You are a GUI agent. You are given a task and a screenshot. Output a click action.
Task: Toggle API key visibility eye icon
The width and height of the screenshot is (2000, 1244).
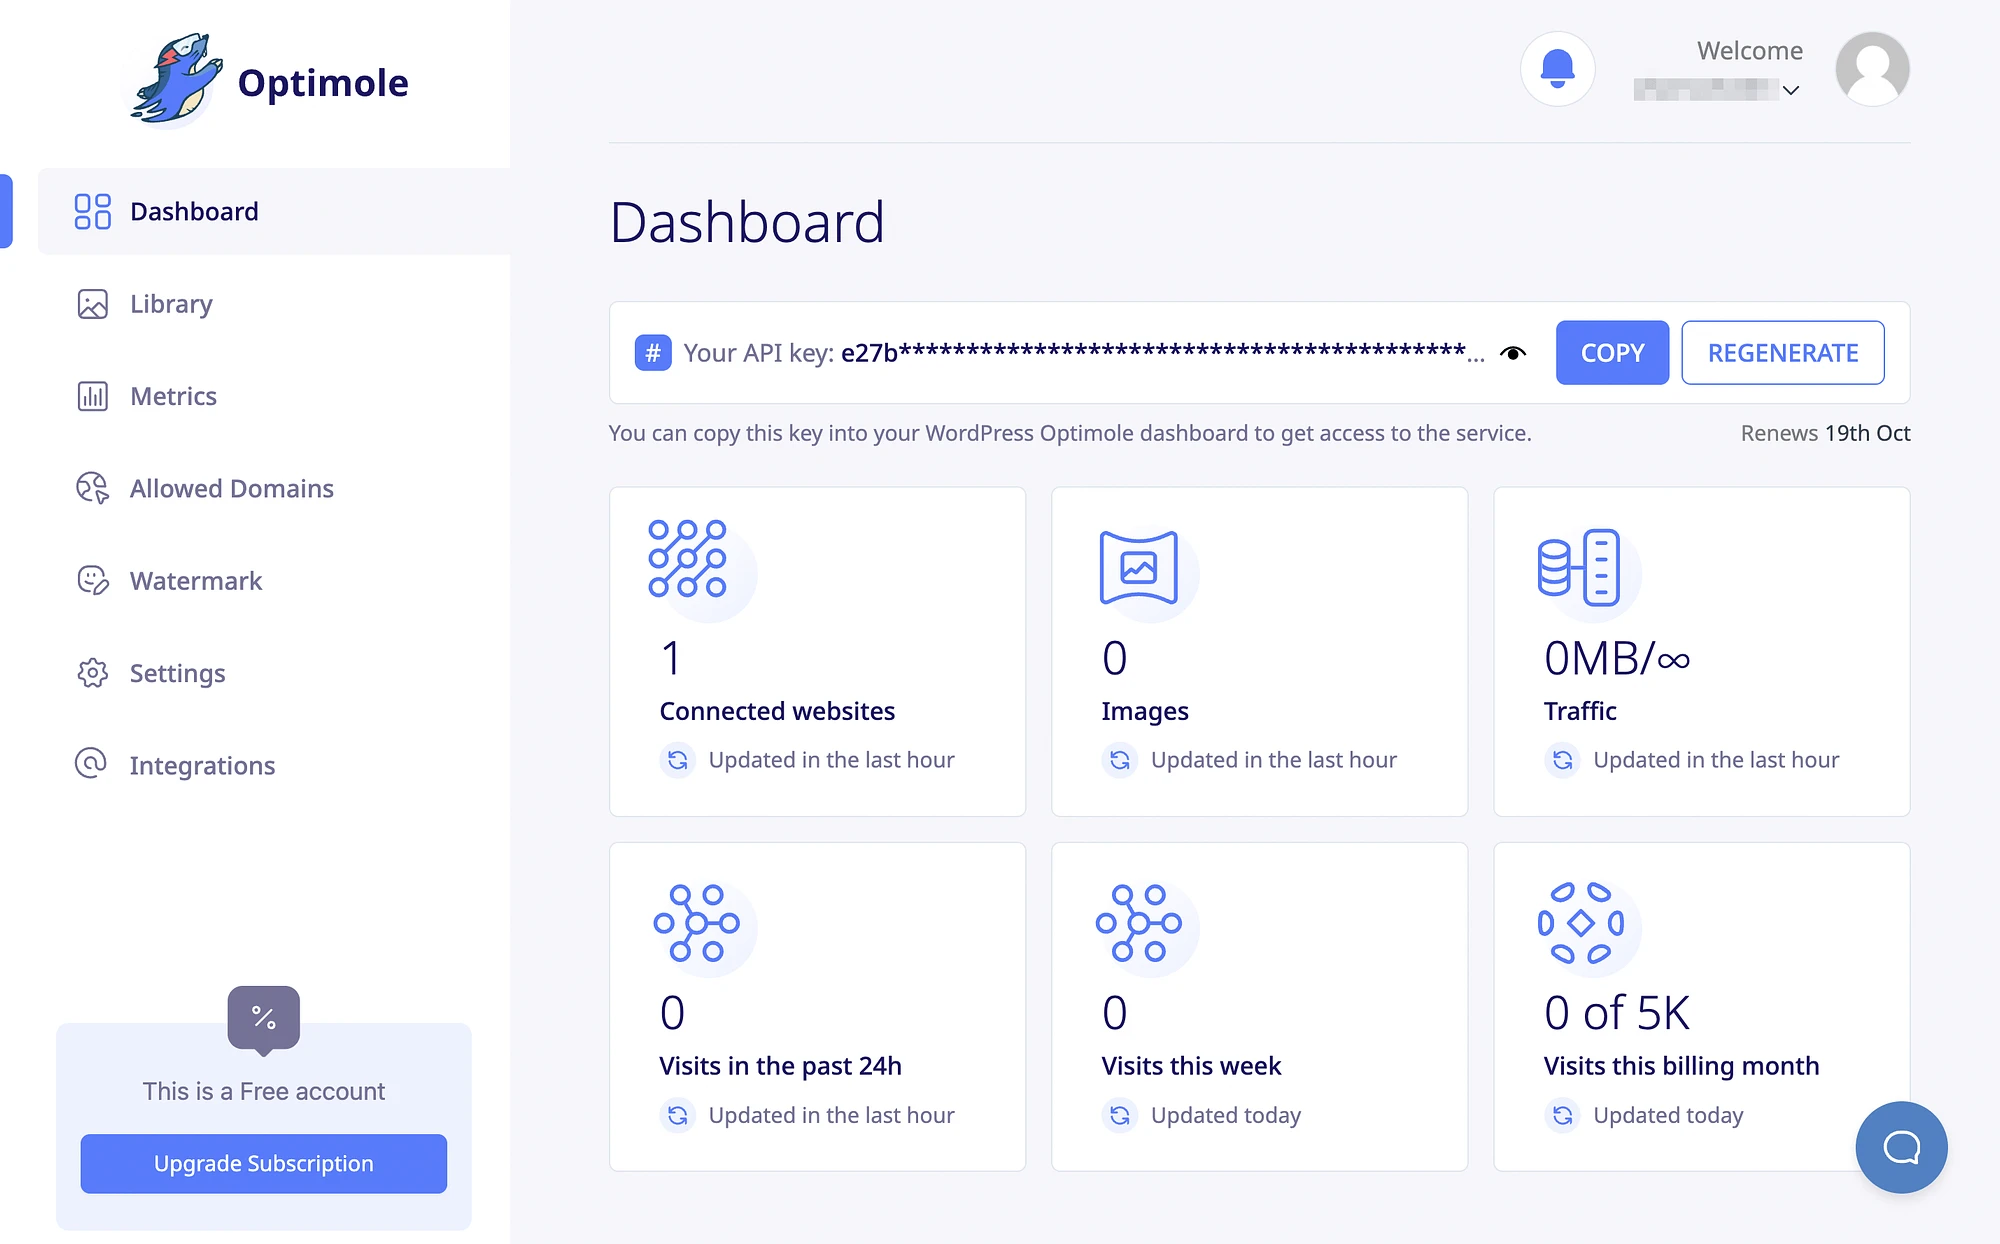click(1513, 353)
